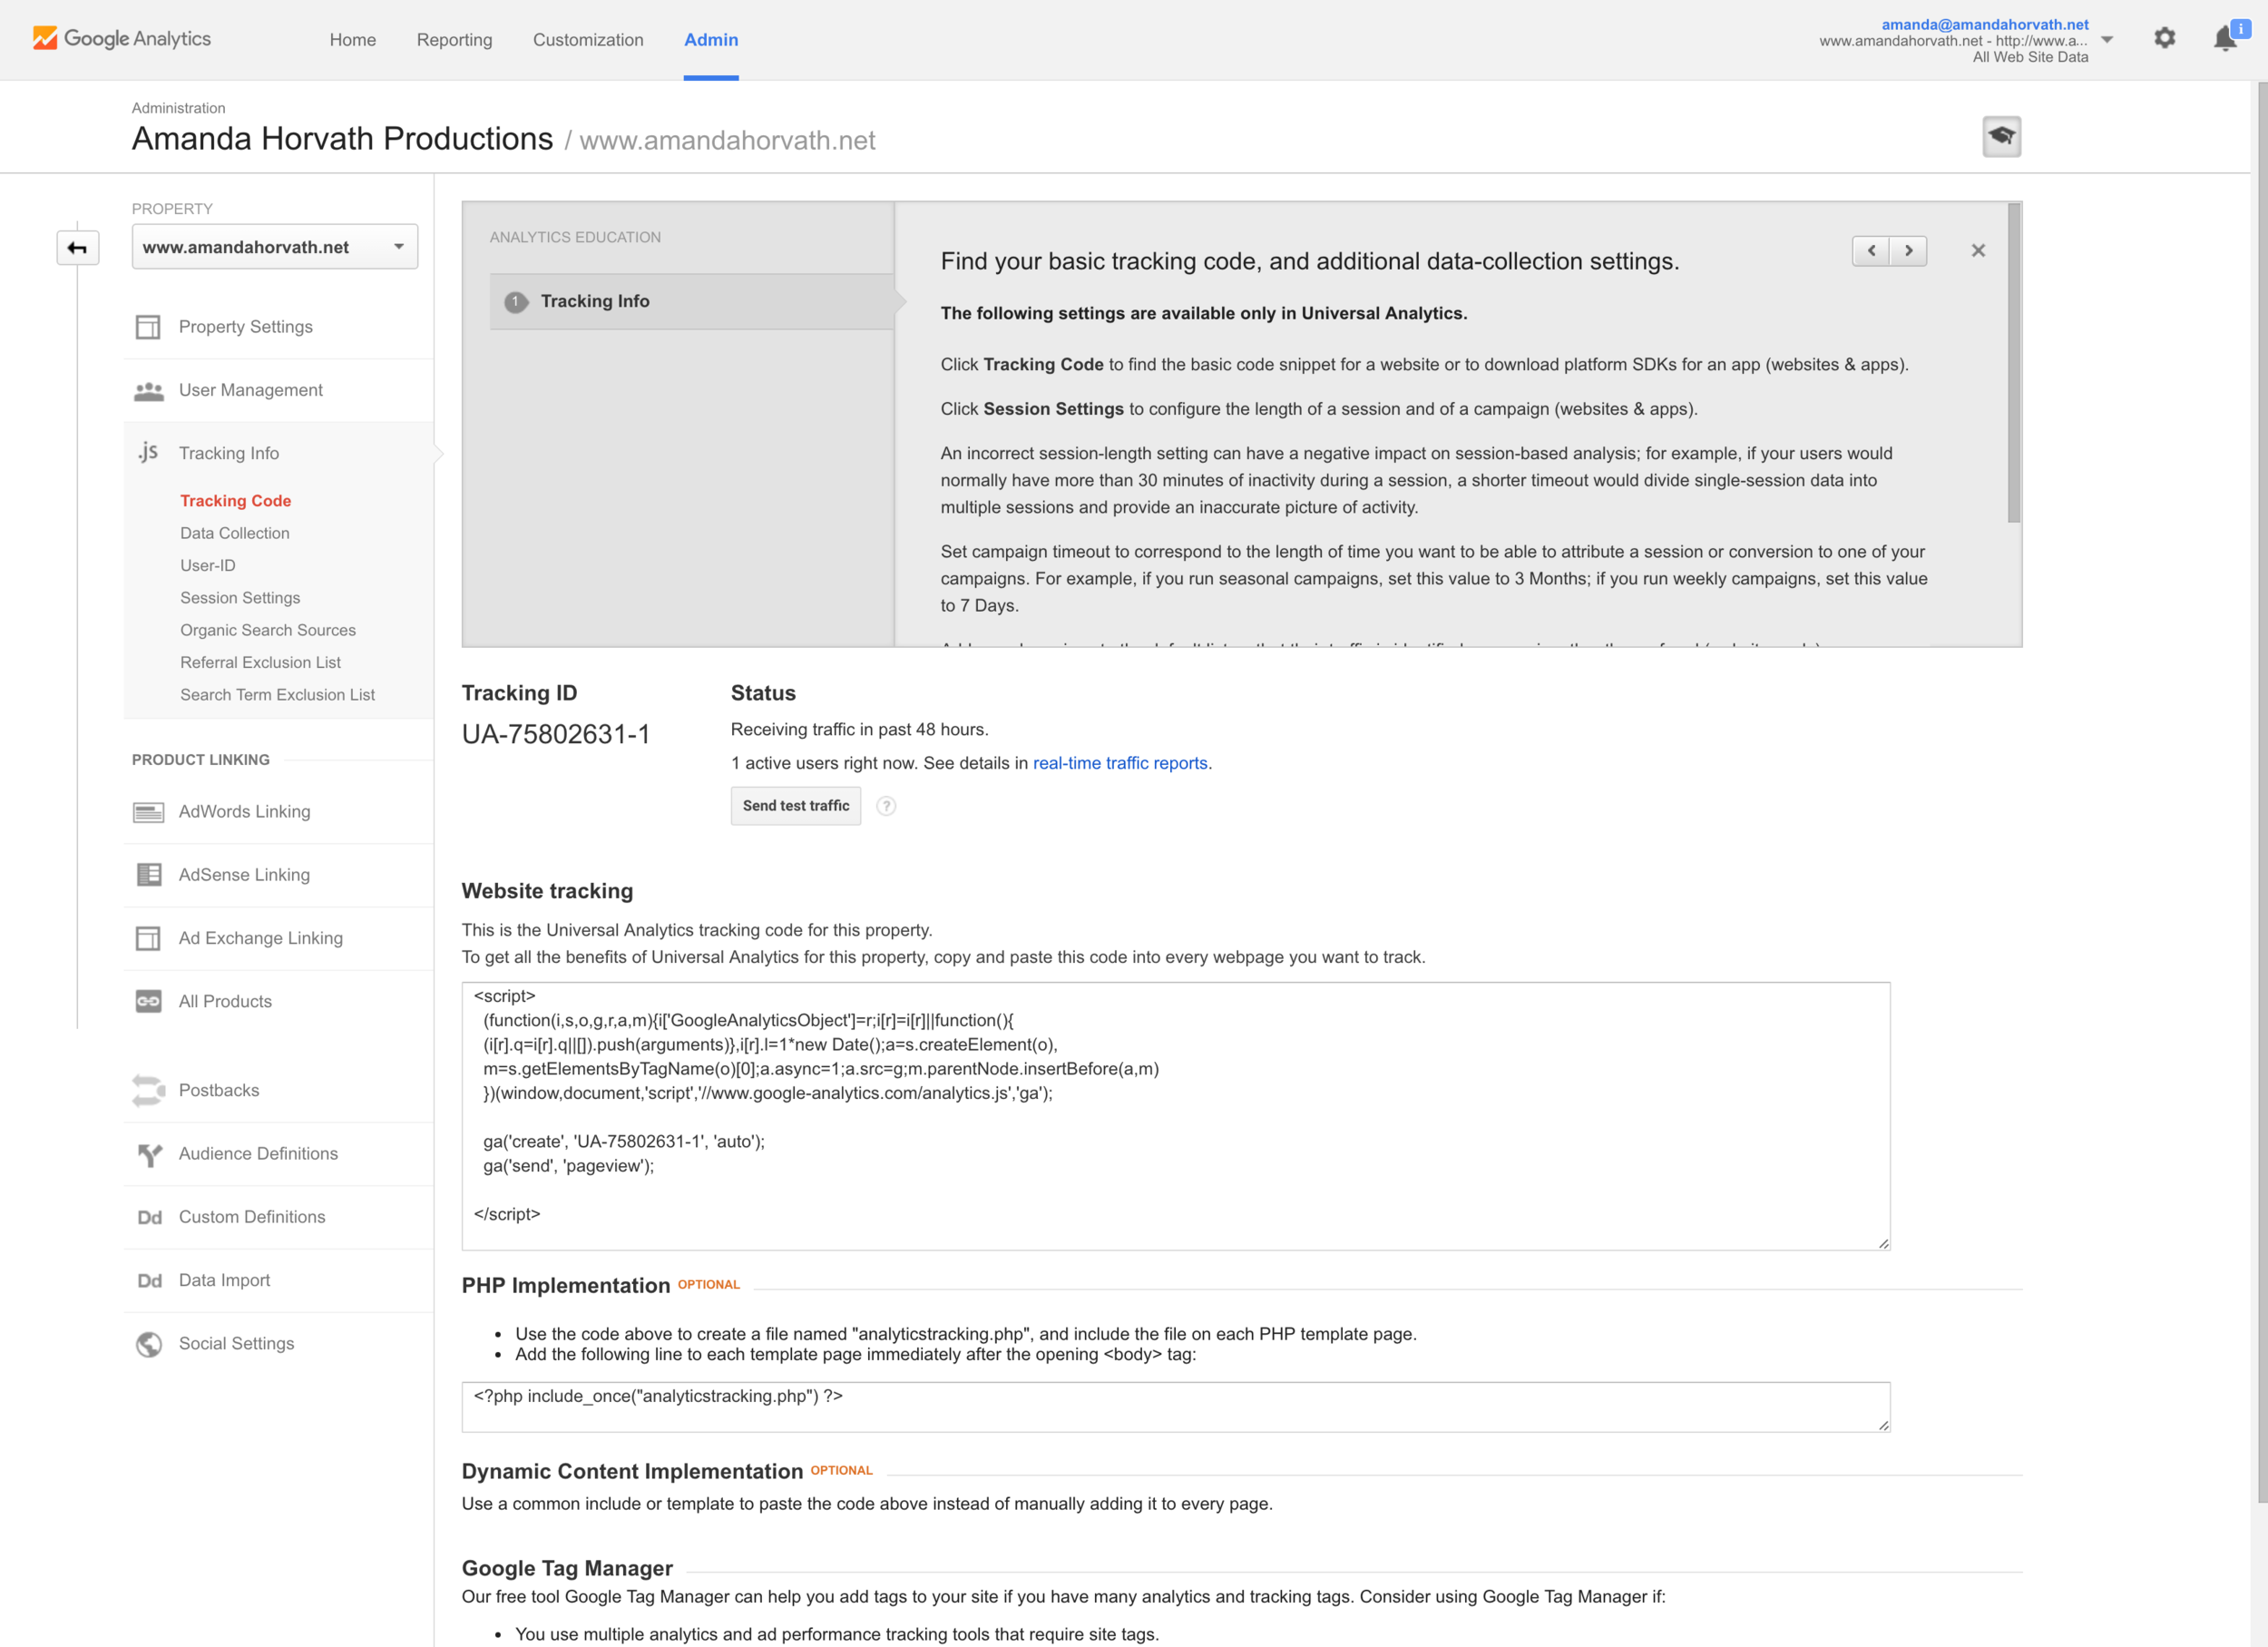
Task: Select Tracking Info item in education panel
Action: click(690, 301)
